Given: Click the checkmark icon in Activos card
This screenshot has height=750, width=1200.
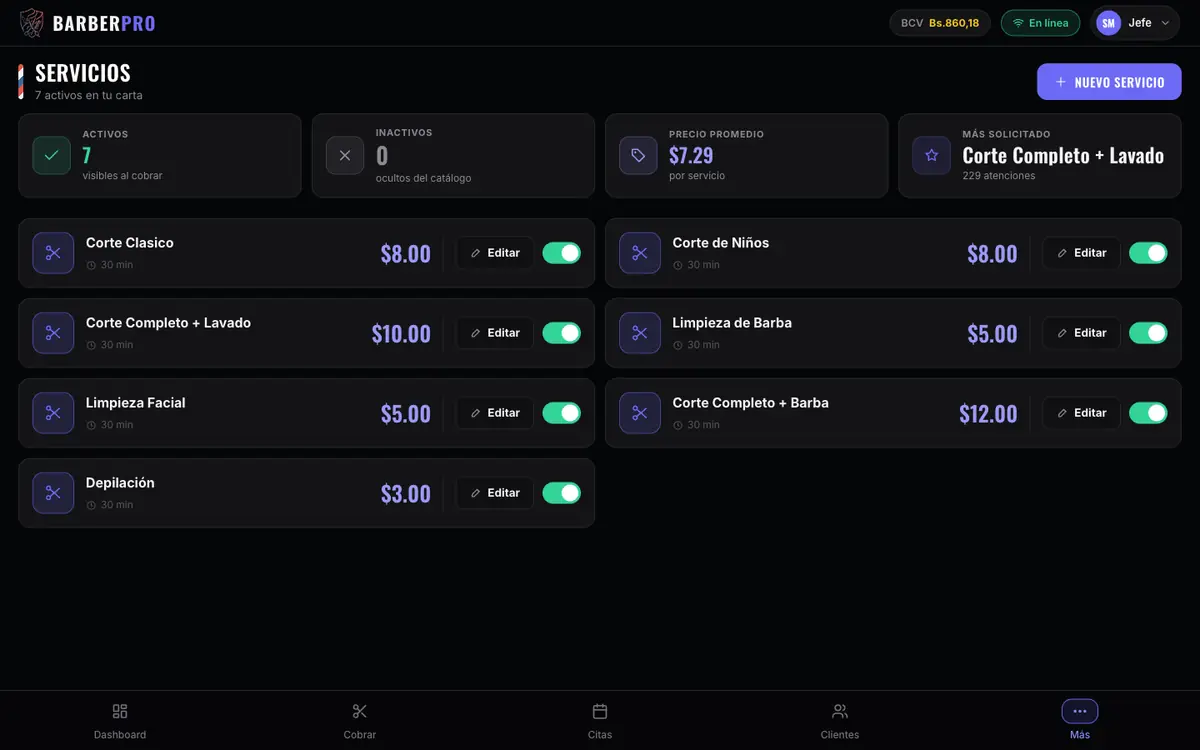Looking at the screenshot, I should point(52,155).
